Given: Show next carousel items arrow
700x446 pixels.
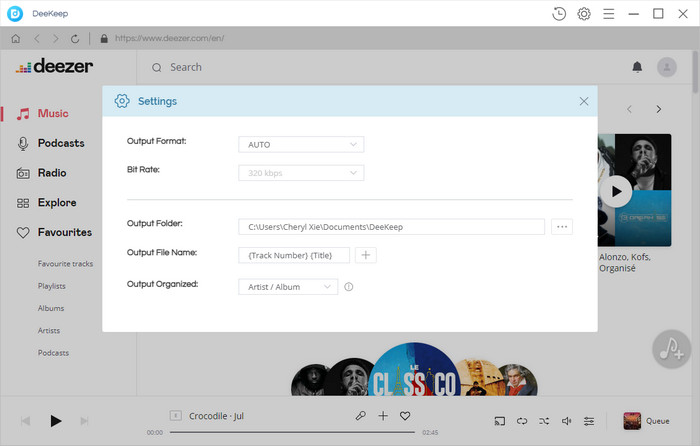Looking at the screenshot, I should pos(658,109).
